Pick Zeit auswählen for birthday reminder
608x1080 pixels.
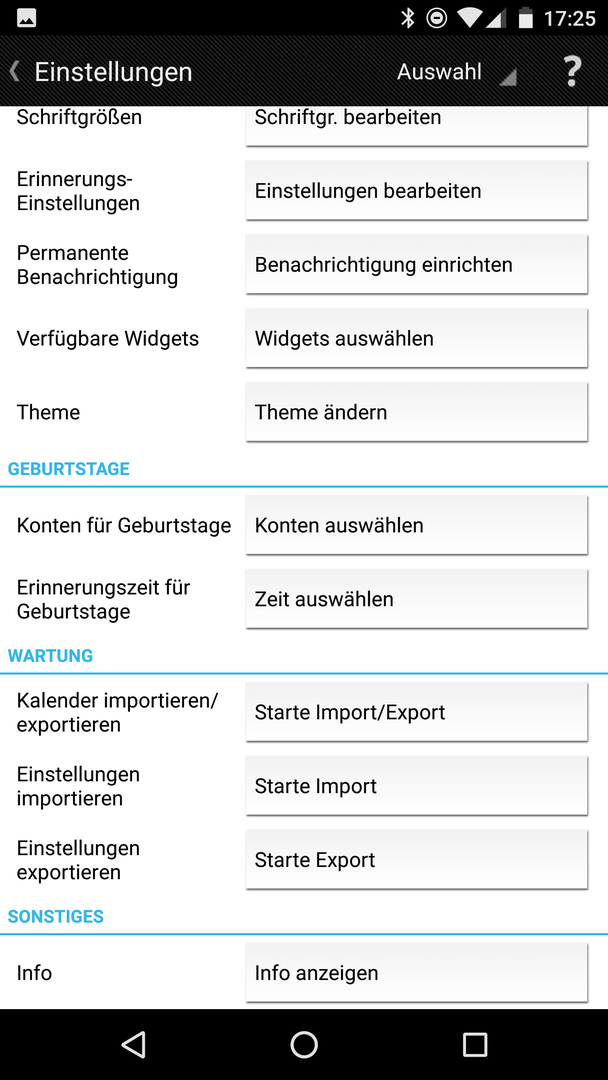tap(417, 599)
